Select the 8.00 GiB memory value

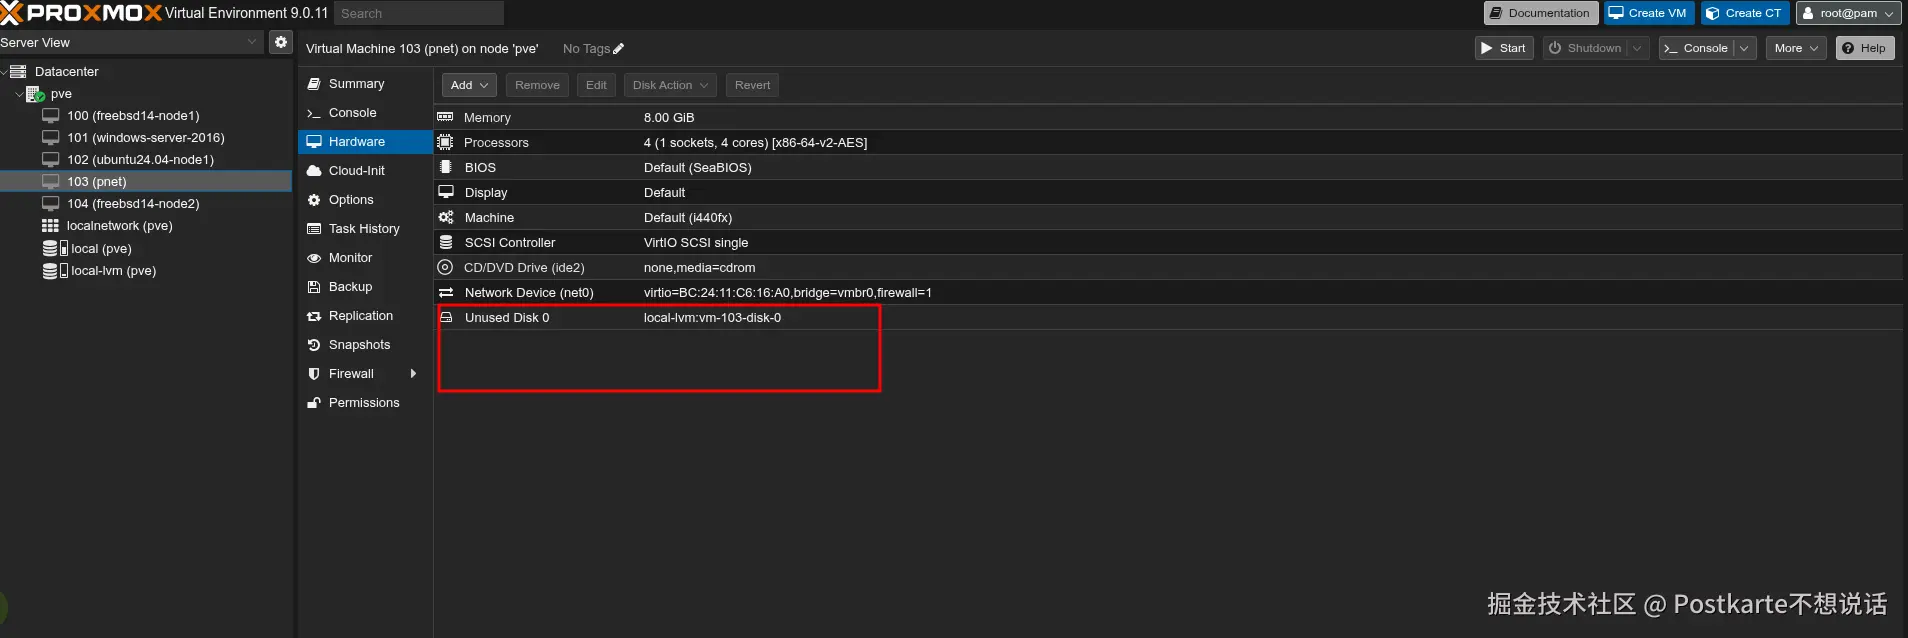669,117
